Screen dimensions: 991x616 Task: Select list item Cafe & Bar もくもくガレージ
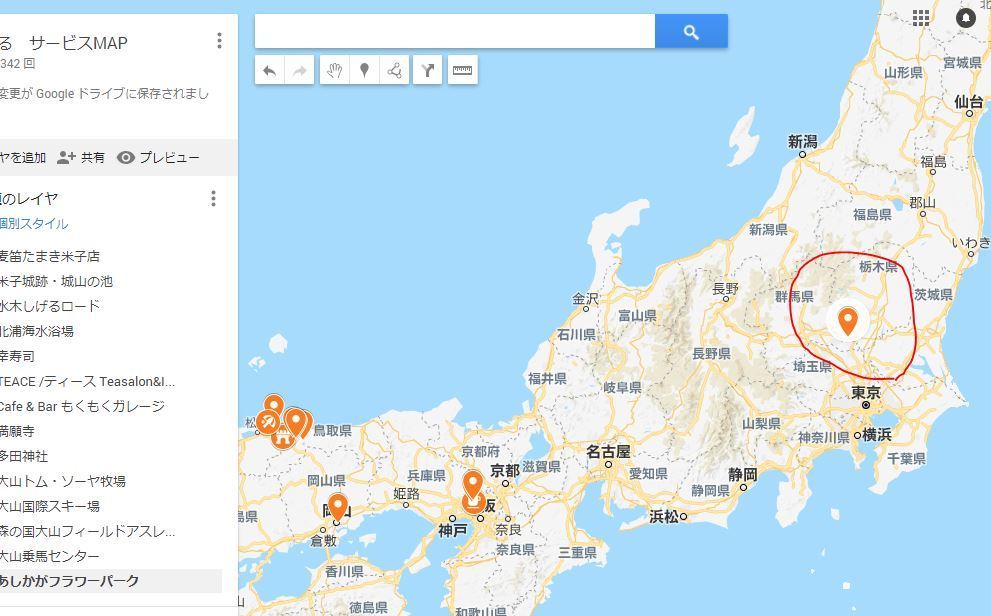[82, 406]
